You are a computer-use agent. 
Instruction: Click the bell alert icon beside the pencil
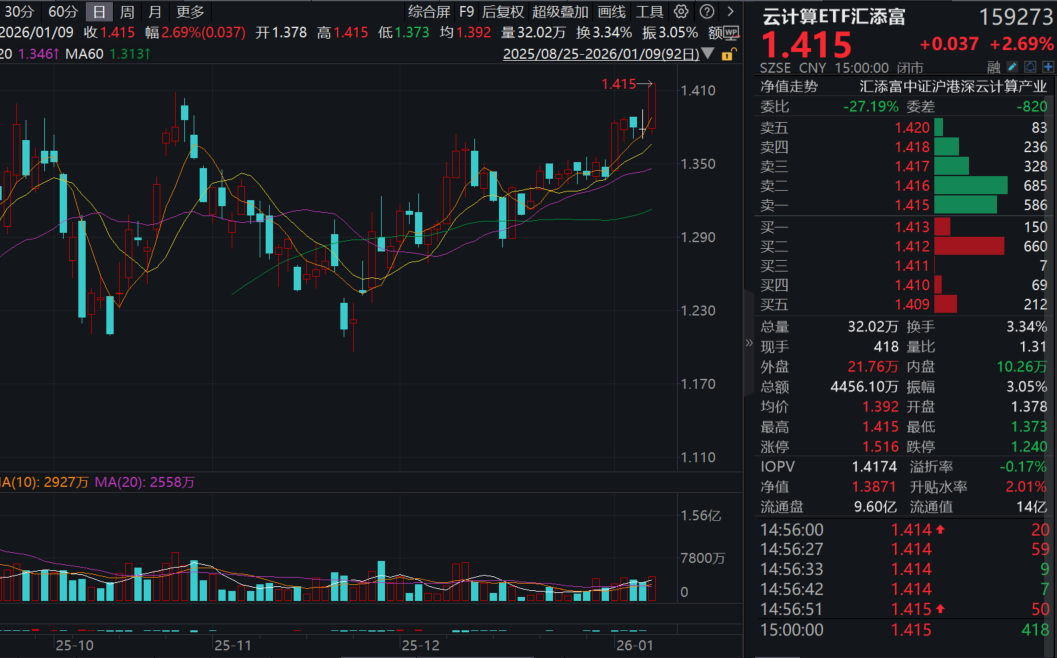point(1030,66)
